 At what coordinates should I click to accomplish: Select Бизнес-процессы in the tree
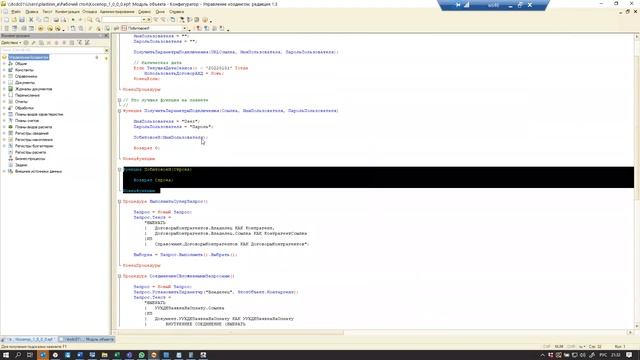(30, 159)
